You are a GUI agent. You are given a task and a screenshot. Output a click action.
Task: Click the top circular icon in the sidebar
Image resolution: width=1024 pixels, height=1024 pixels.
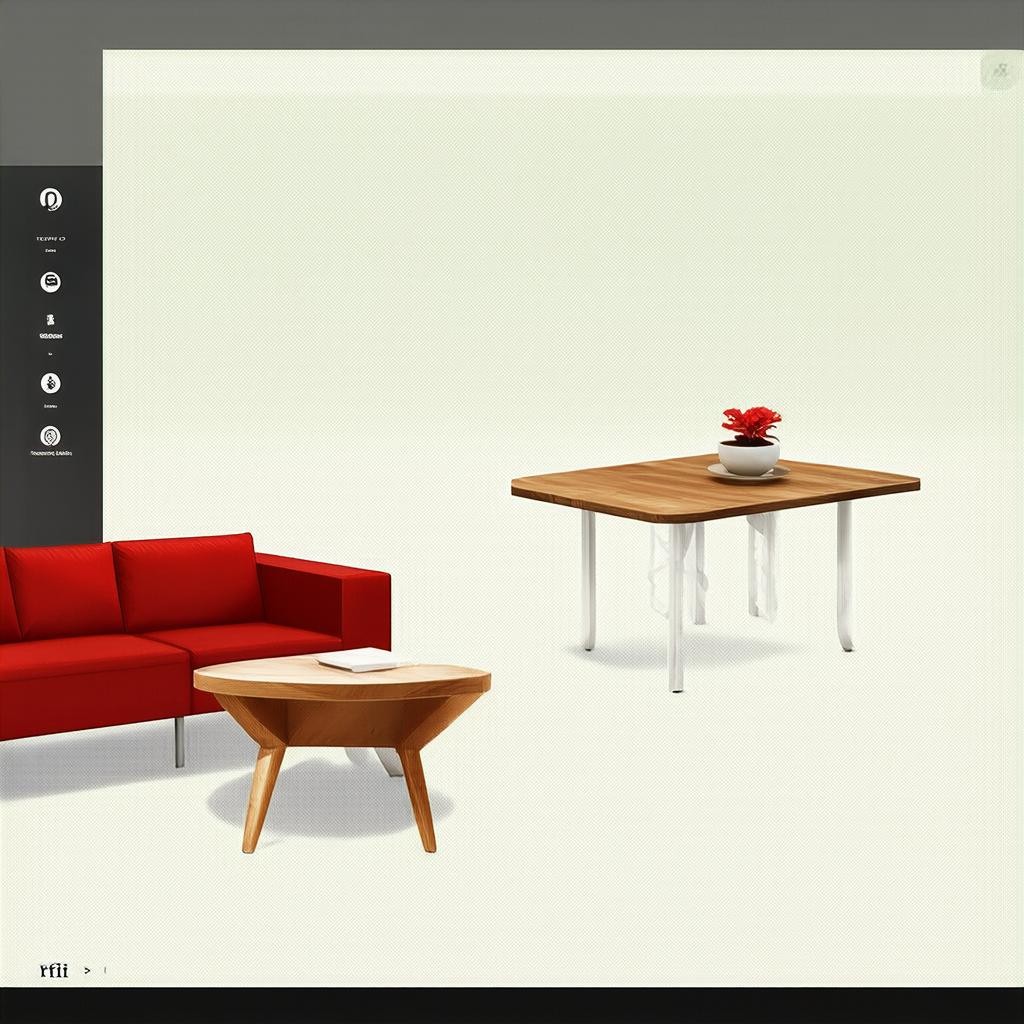point(51,200)
